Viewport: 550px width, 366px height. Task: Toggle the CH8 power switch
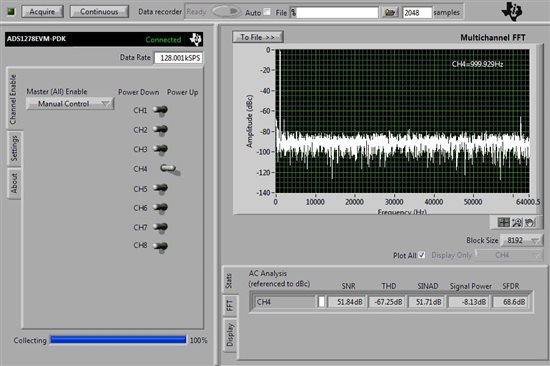click(161, 246)
